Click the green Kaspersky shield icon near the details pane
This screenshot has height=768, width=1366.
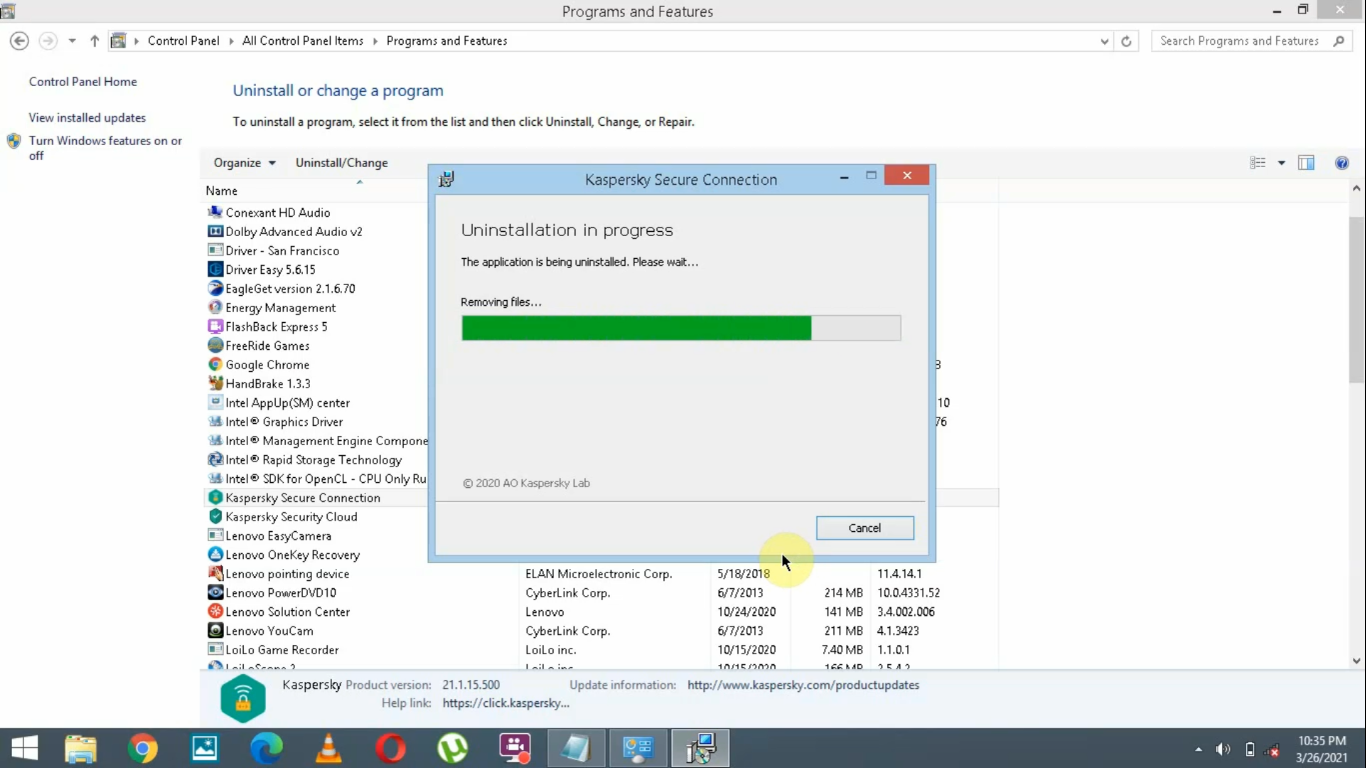(242, 695)
